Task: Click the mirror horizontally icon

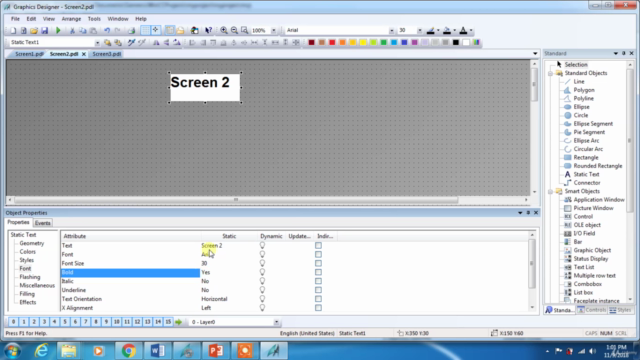Action: click(x=156, y=42)
